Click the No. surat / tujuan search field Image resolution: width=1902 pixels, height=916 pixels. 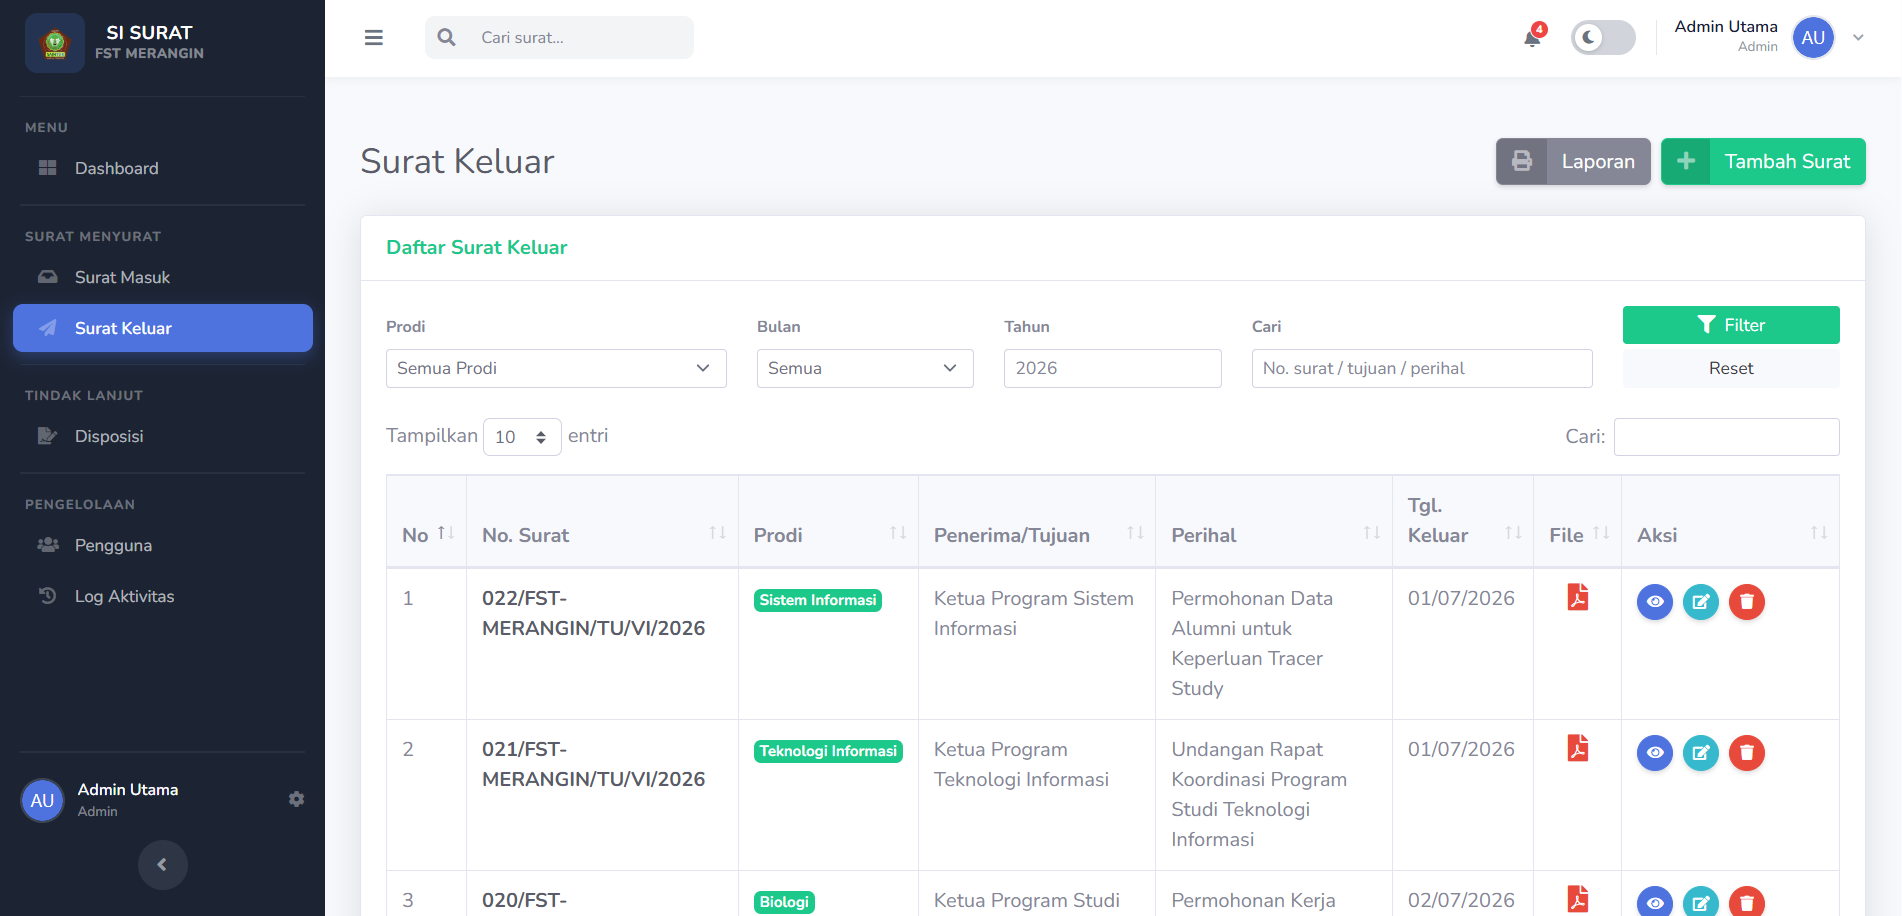[1422, 368]
